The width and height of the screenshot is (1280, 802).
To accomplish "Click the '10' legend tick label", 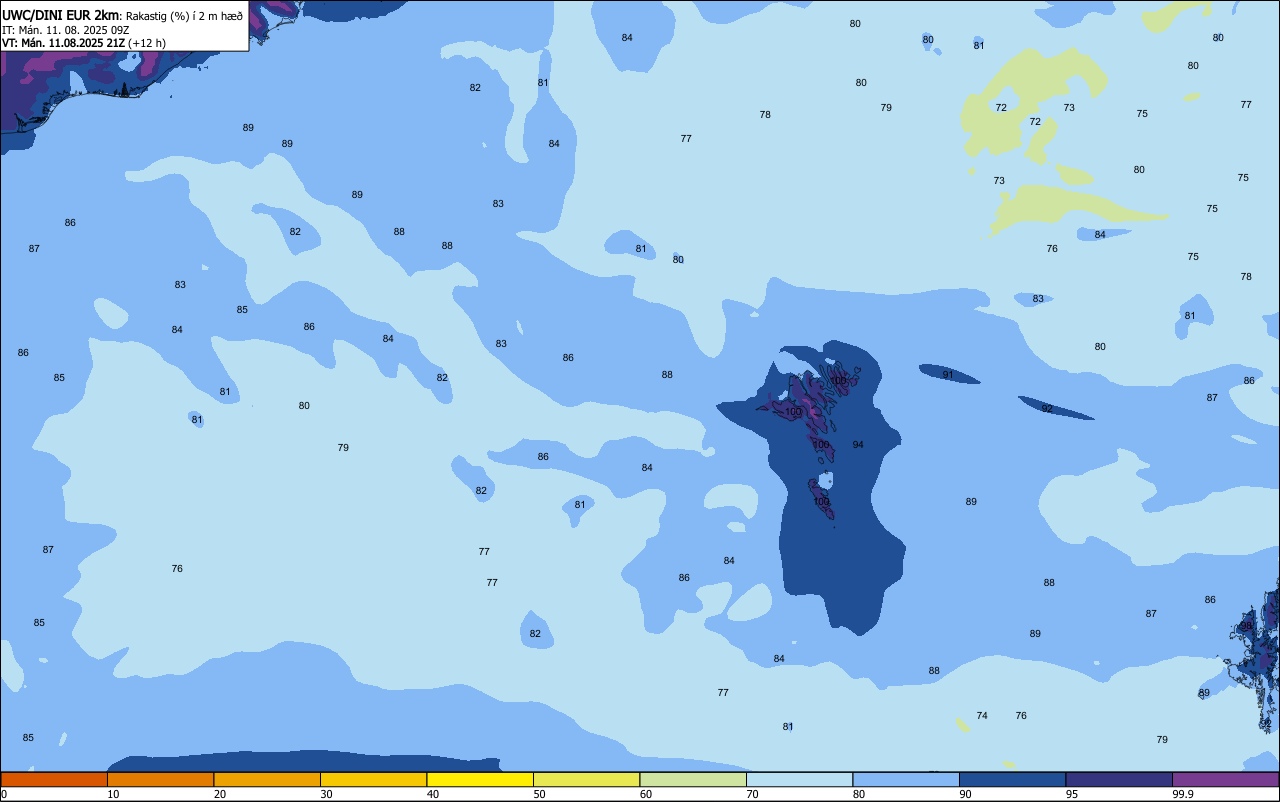I will 114,794.
